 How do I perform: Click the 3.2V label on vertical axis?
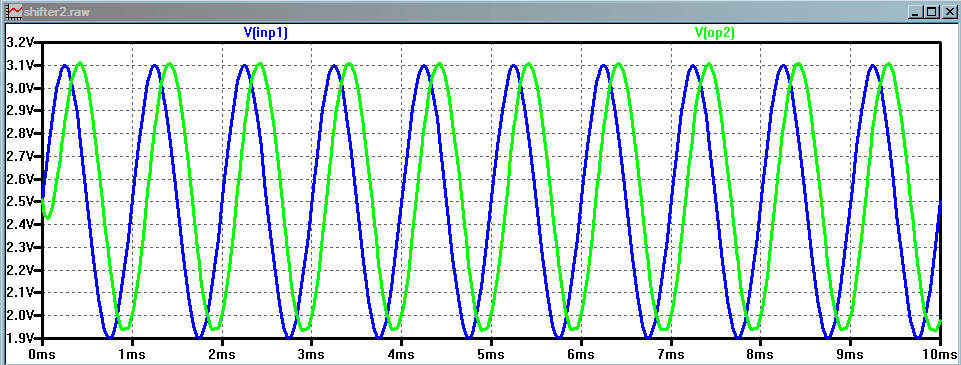pos(18,43)
